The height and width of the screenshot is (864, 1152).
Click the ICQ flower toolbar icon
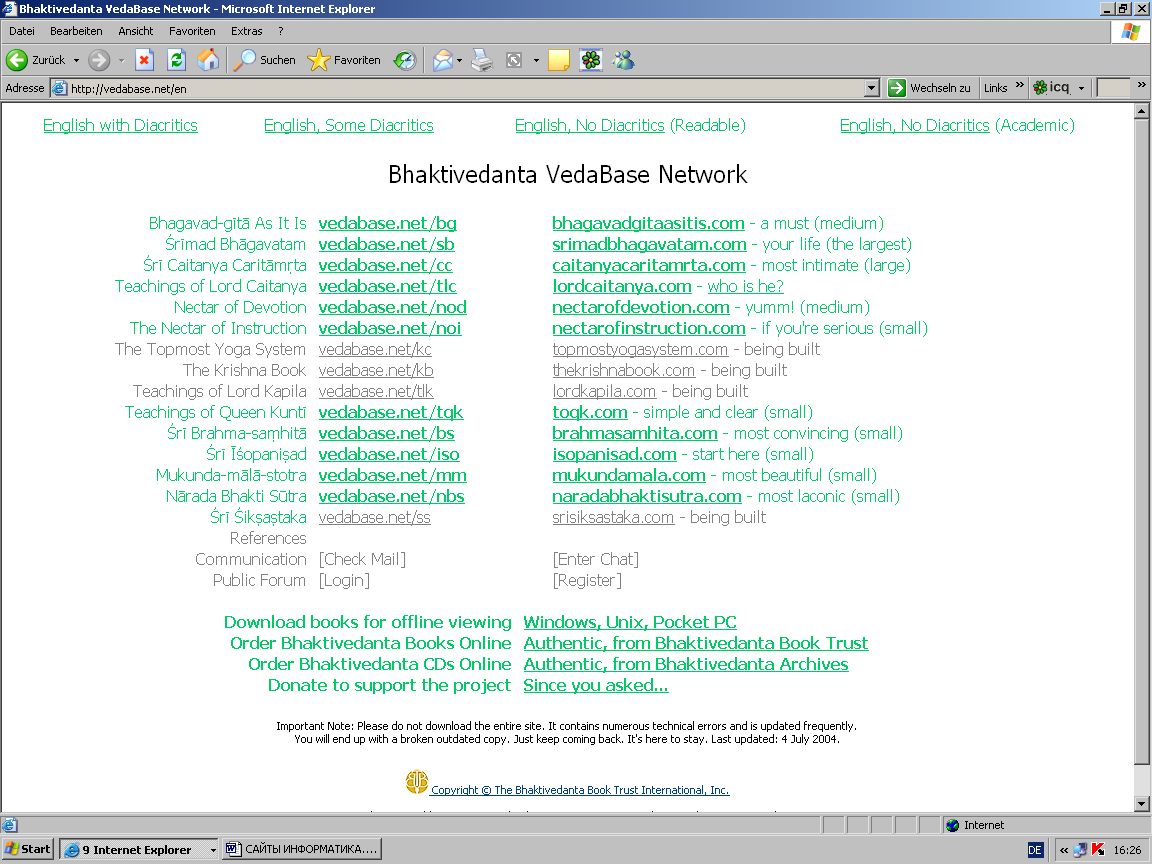coord(591,60)
